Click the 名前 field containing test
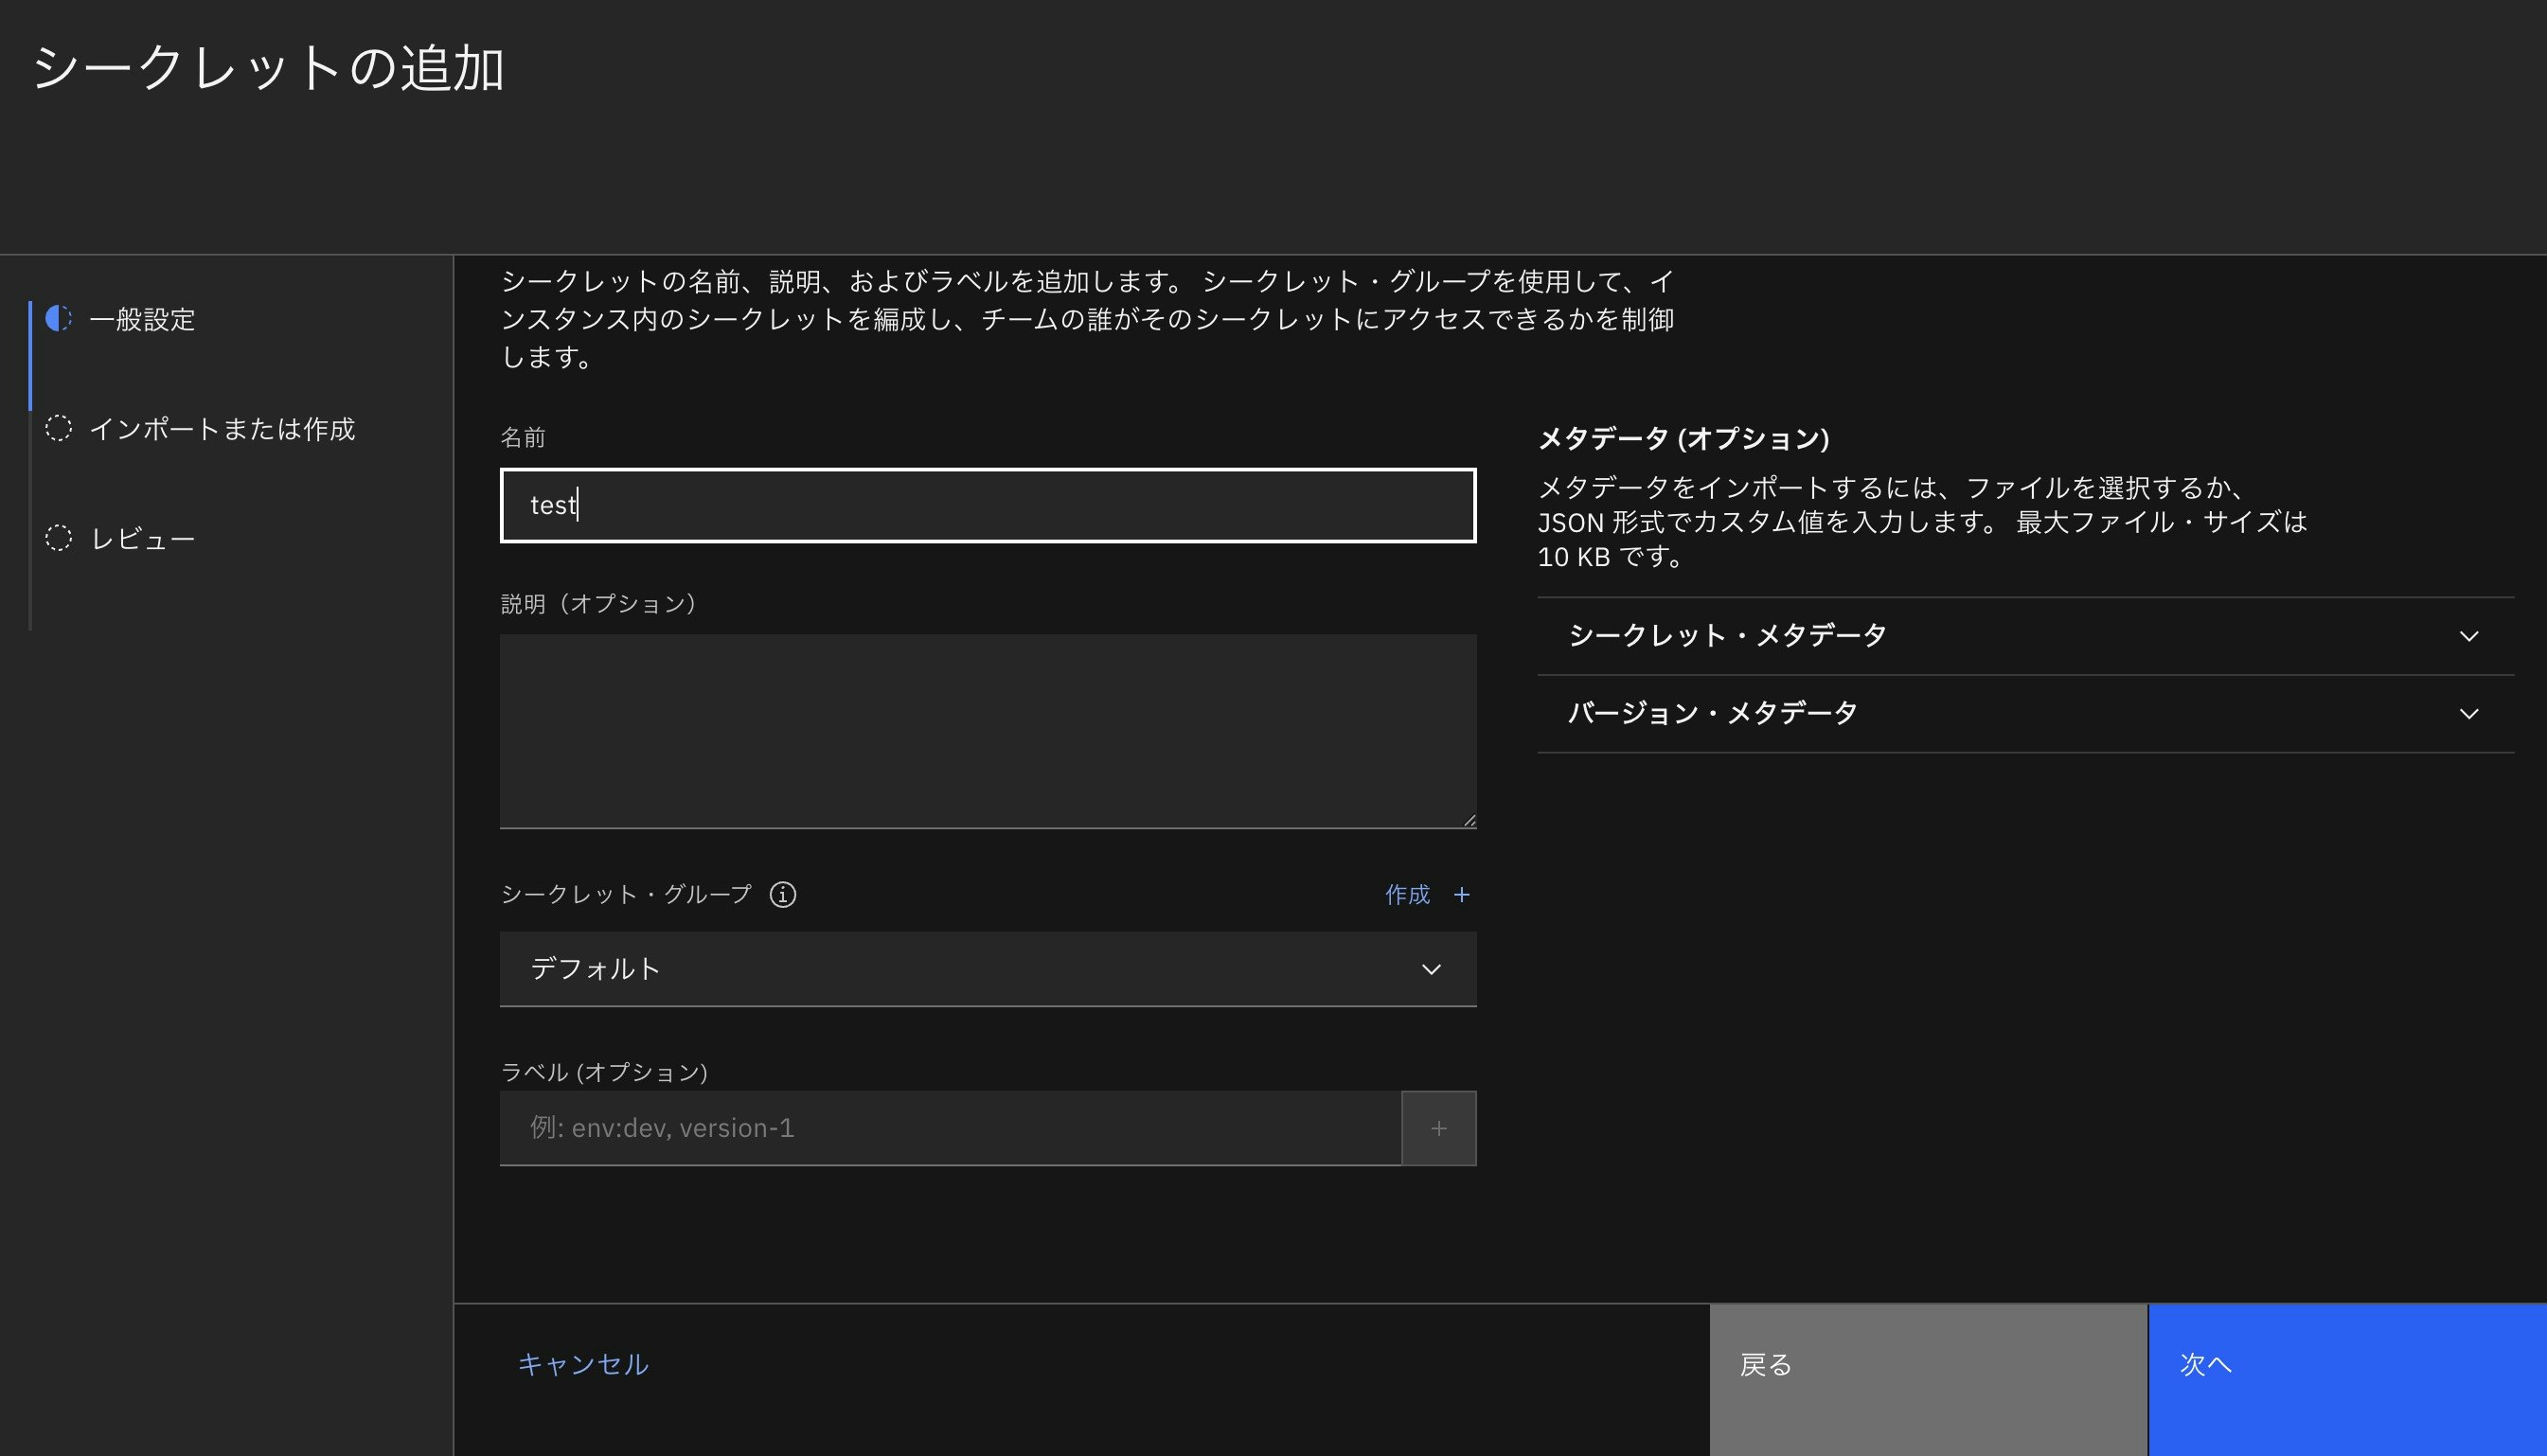This screenshot has height=1456, width=2547. click(988, 505)
